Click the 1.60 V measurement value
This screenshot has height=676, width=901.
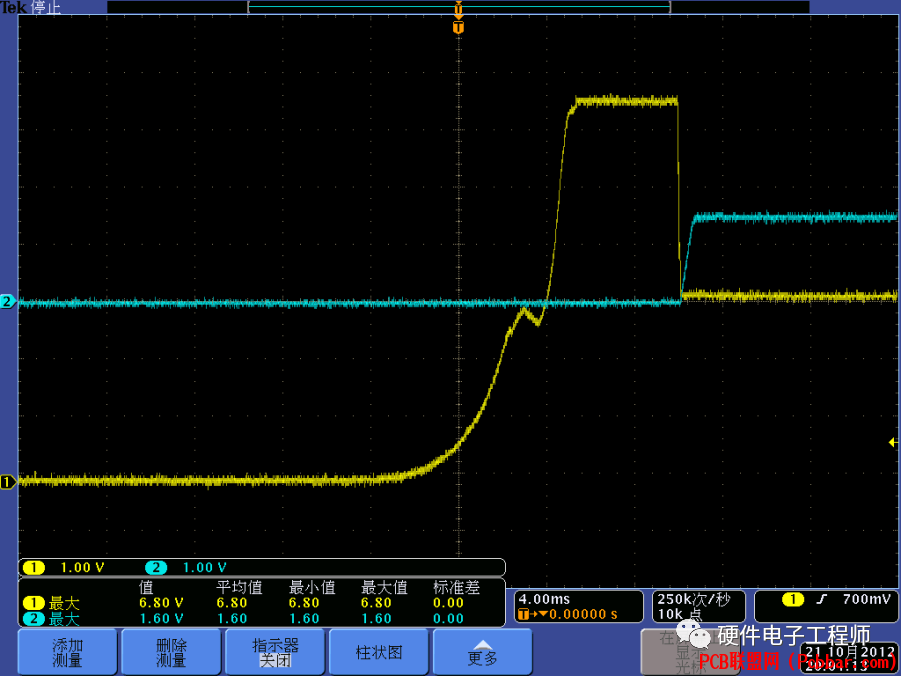(161, 619)
